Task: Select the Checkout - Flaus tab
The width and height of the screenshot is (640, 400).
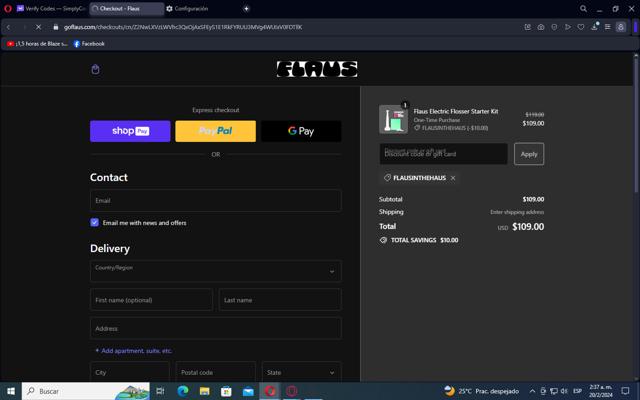Action: [x=127, y=8]
